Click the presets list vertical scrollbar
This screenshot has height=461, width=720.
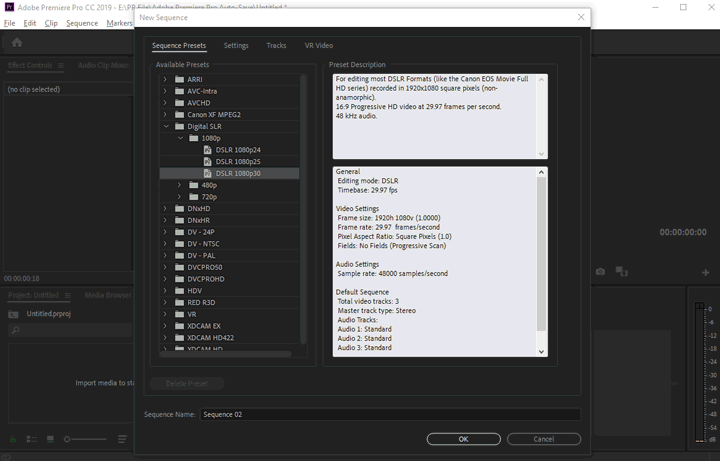(x=303, y=209)
